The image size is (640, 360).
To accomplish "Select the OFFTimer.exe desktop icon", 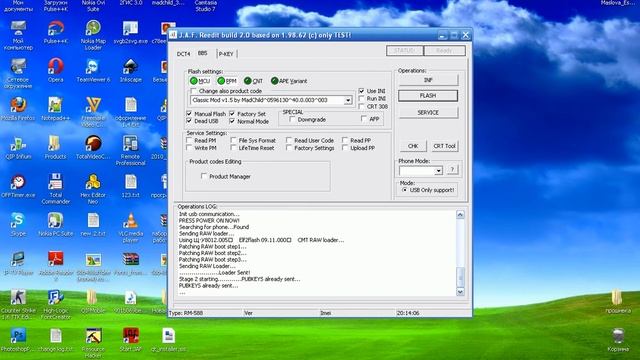I will click(x=18, y=182).
